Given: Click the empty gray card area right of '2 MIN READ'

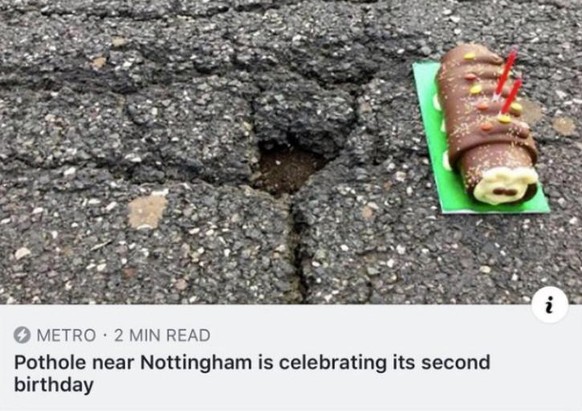Looking at the screenshot, I should point(371,335).
